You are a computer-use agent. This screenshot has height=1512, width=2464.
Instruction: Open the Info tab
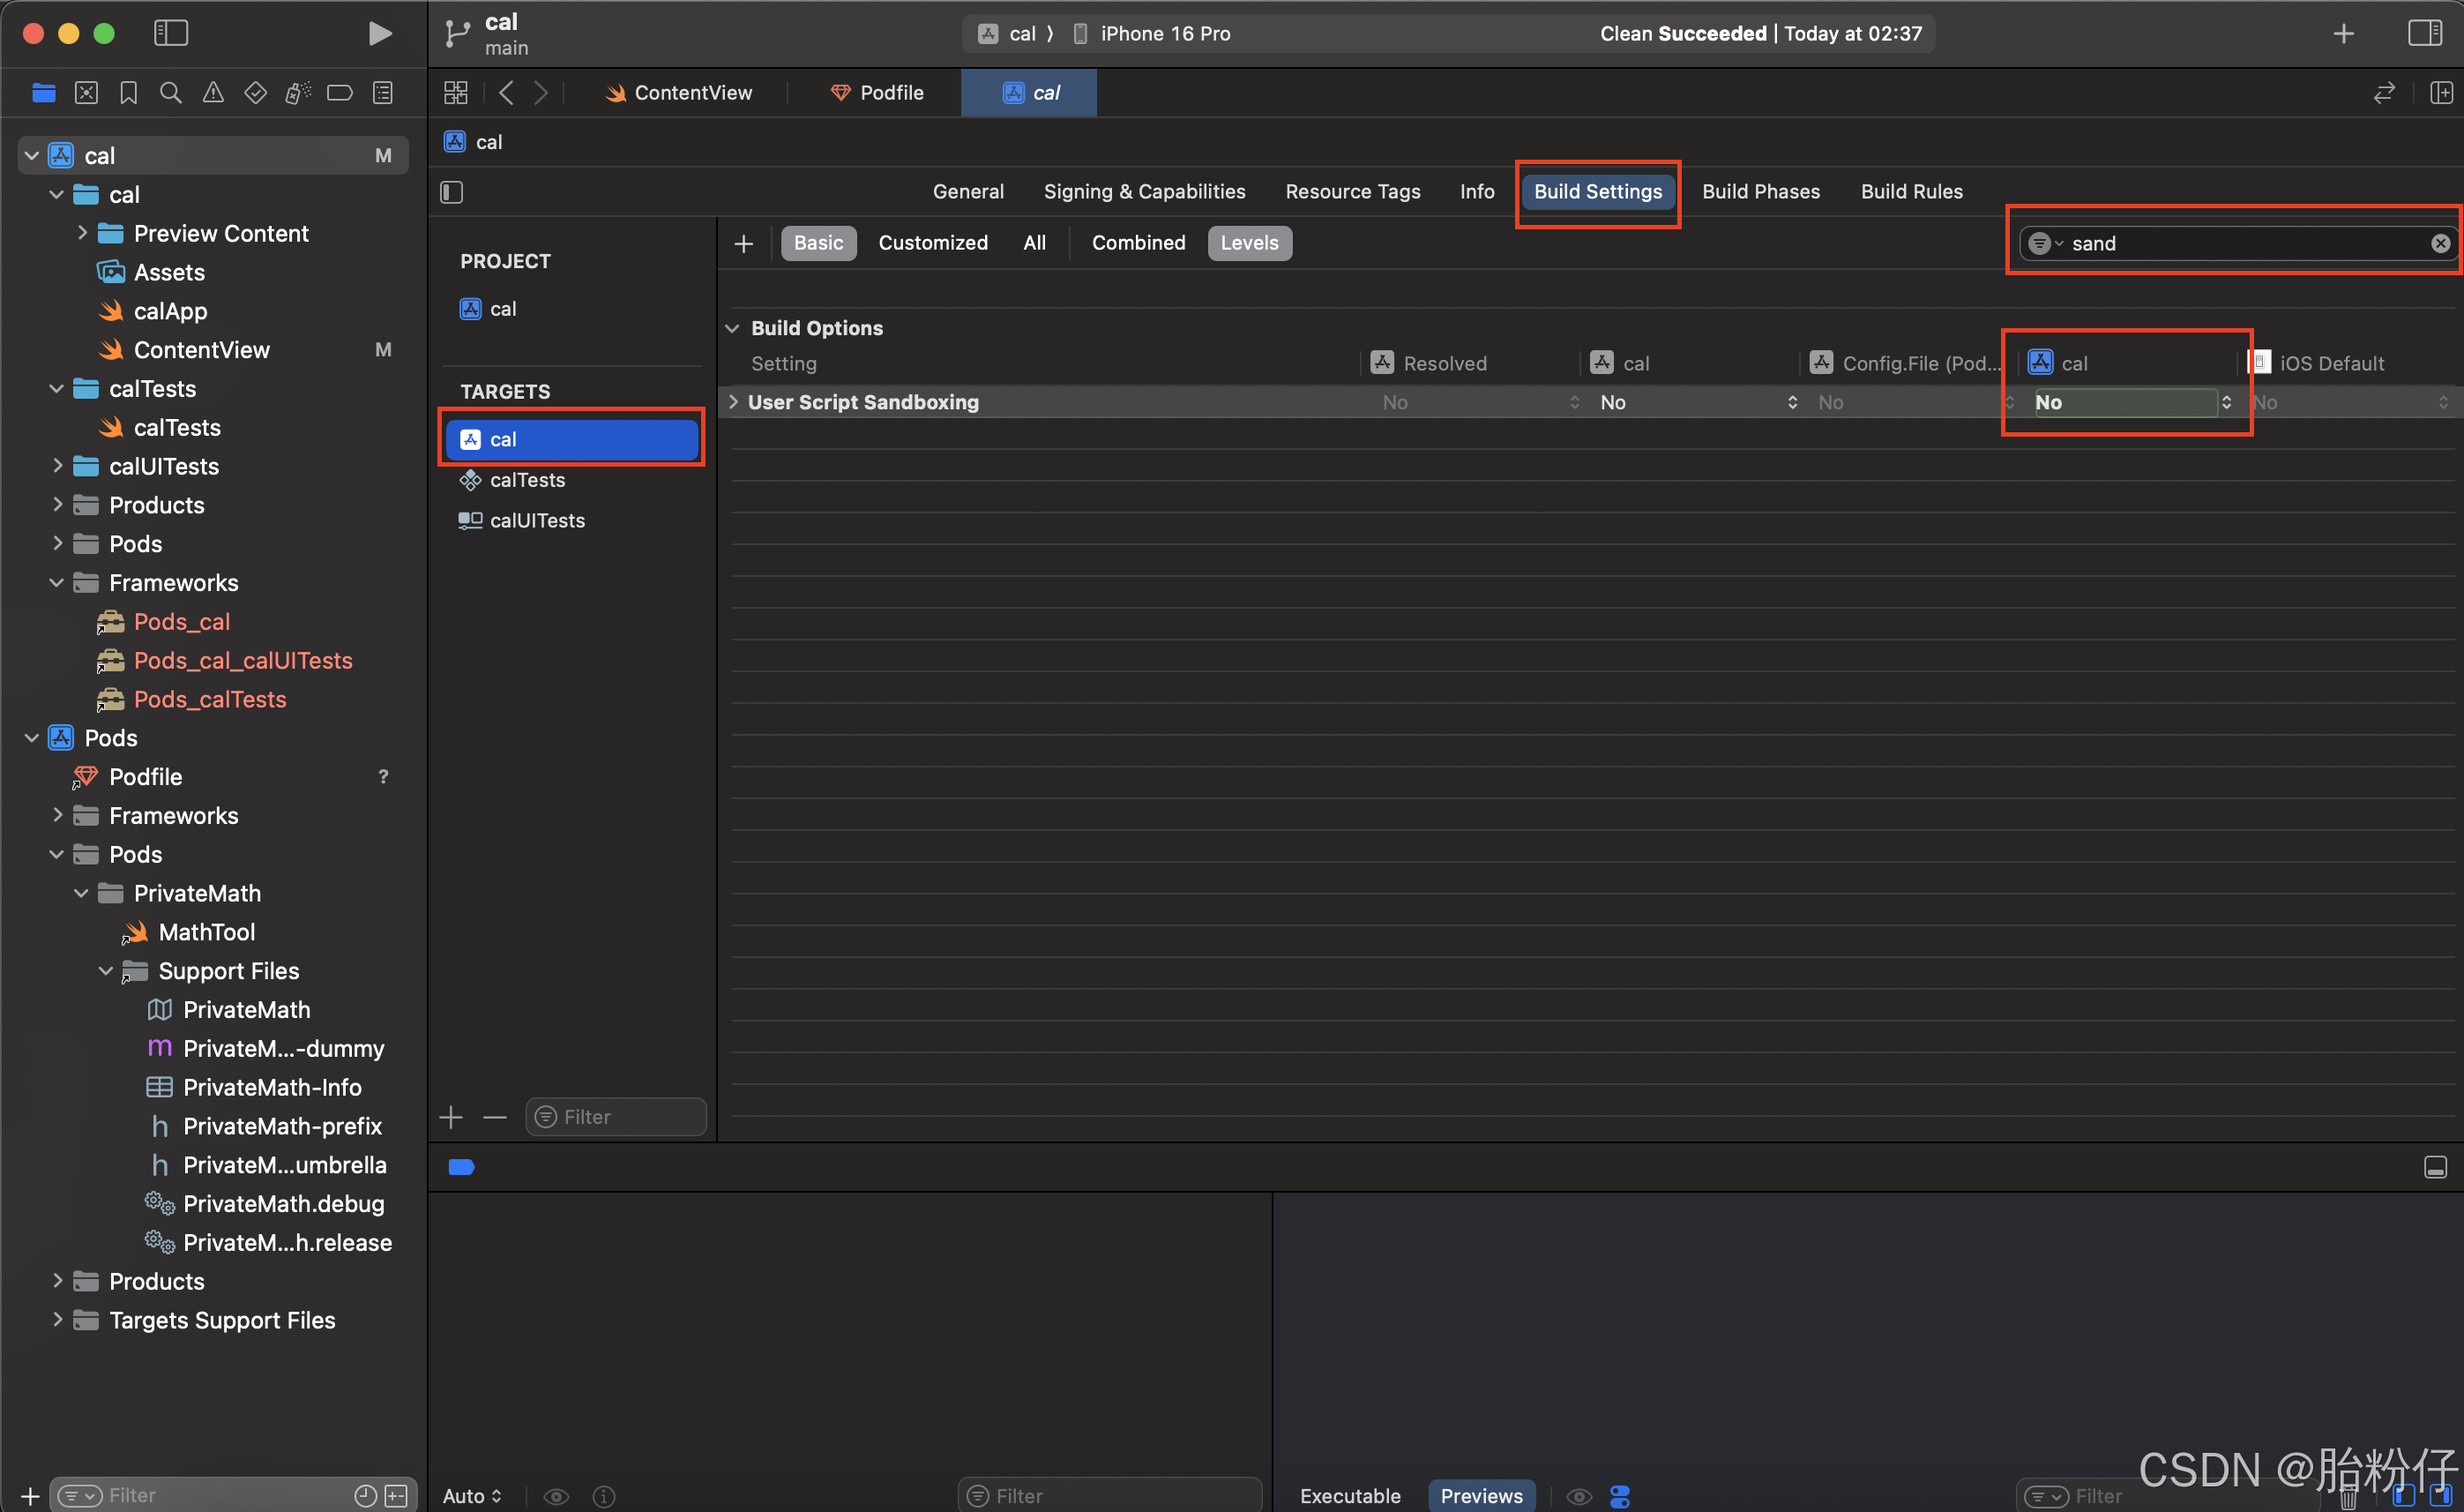(1476, 192)
